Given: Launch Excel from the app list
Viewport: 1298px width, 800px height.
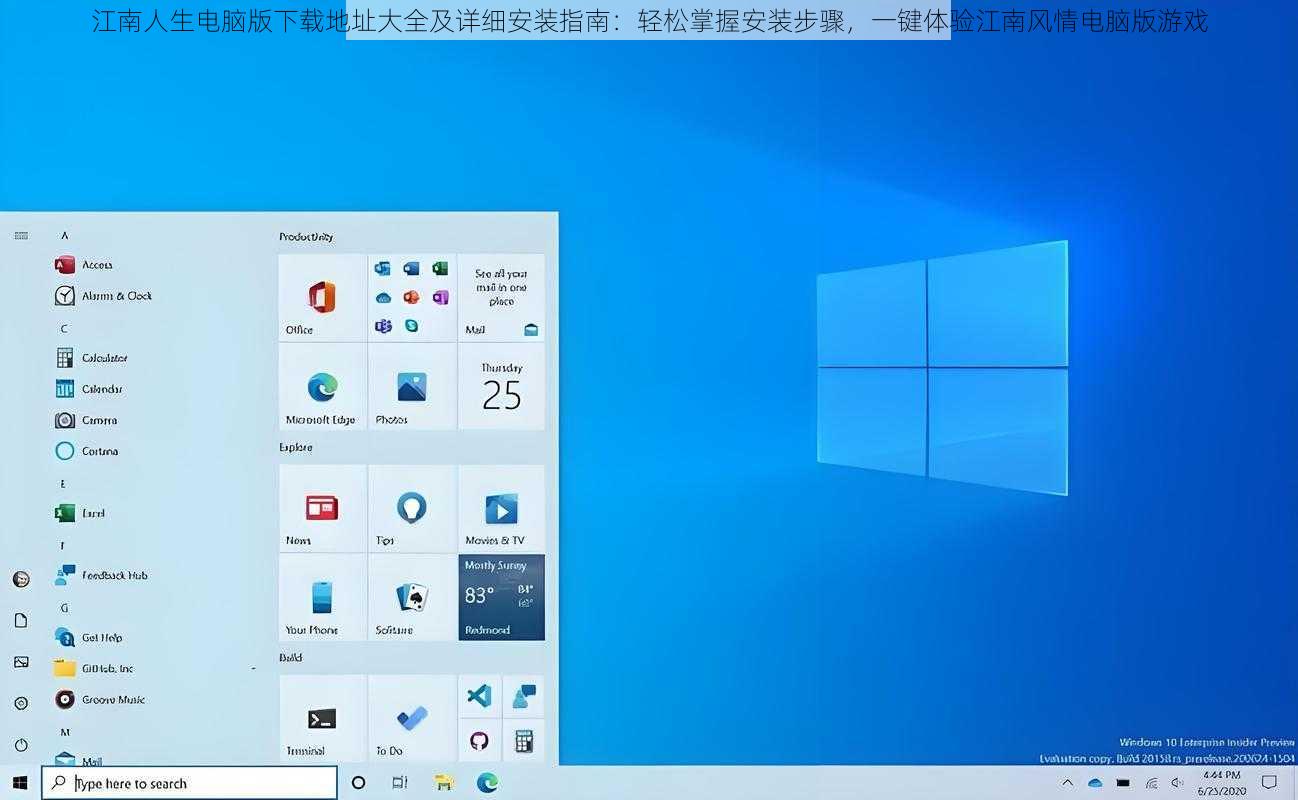Looking at the screenshot, I should click(80, 513).
